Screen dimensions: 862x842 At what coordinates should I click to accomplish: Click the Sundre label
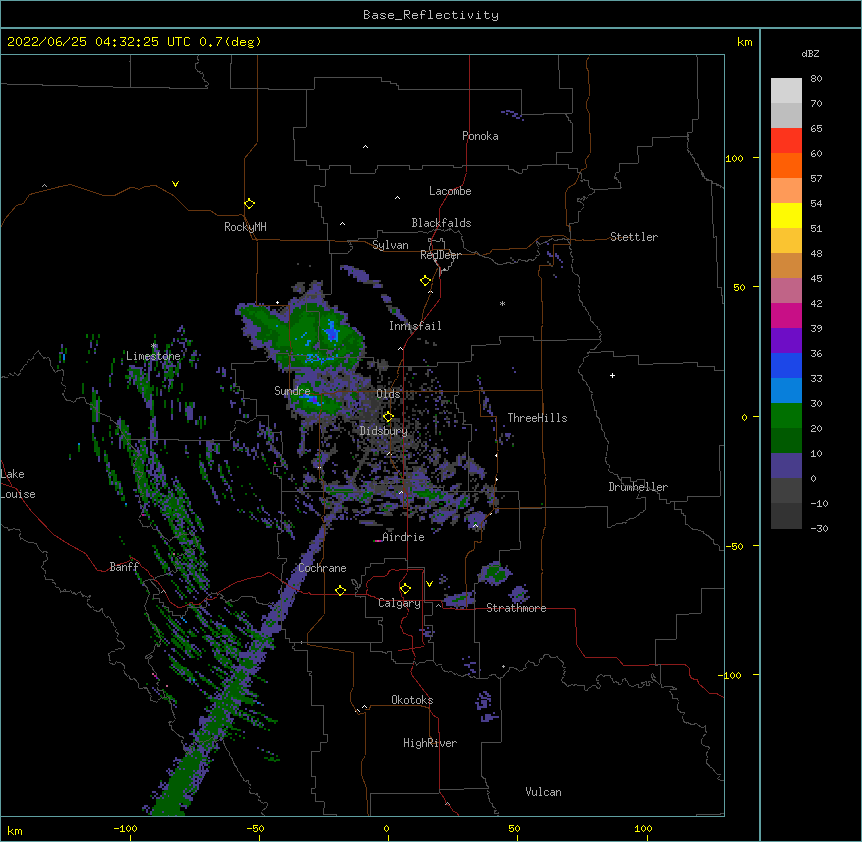pyautogui.click(x=292, y=391)
